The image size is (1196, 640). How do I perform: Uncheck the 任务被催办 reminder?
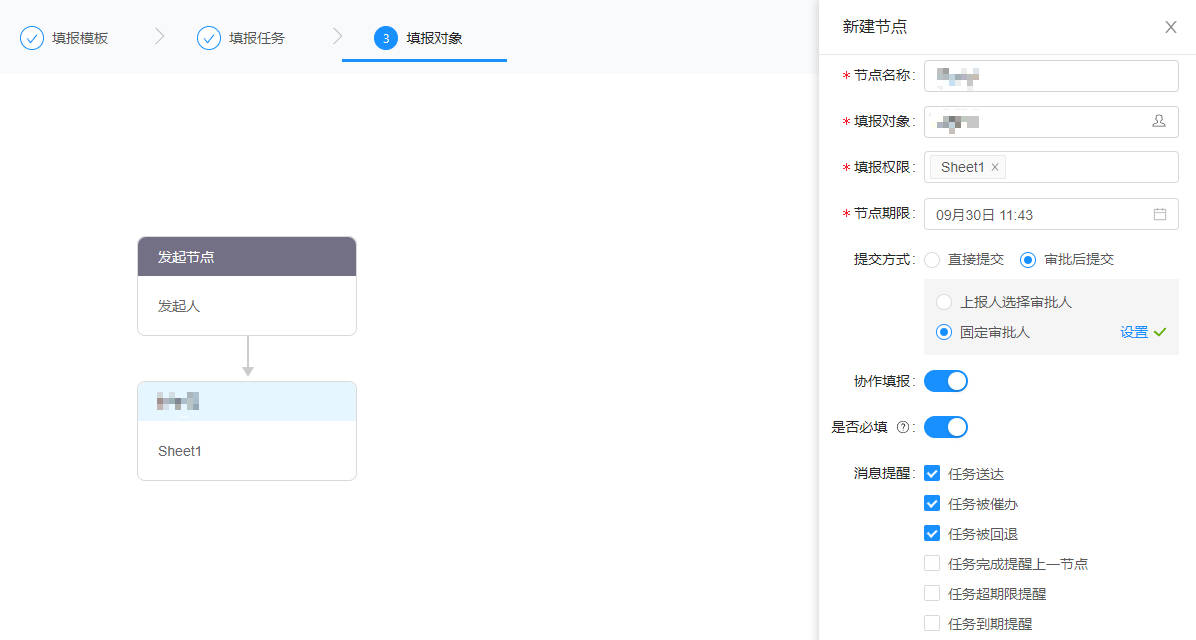tap(931, 503)
